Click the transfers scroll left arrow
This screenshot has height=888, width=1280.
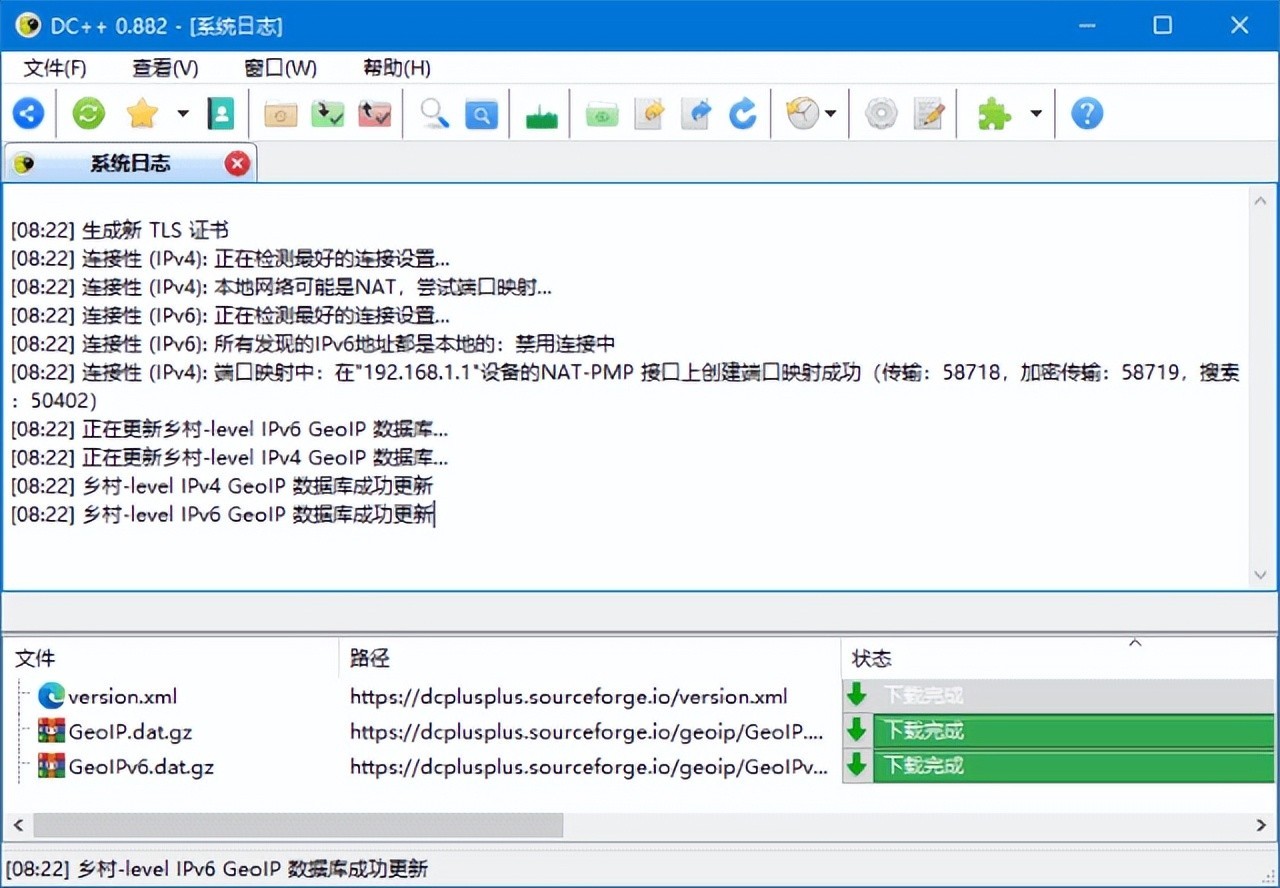17,825
